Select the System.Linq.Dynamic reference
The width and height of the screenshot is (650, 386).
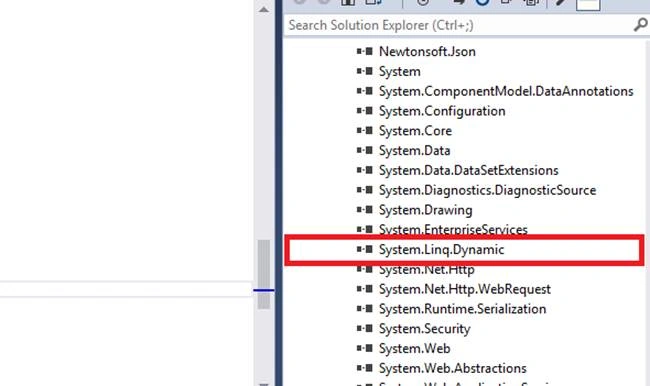pos(441,250)
